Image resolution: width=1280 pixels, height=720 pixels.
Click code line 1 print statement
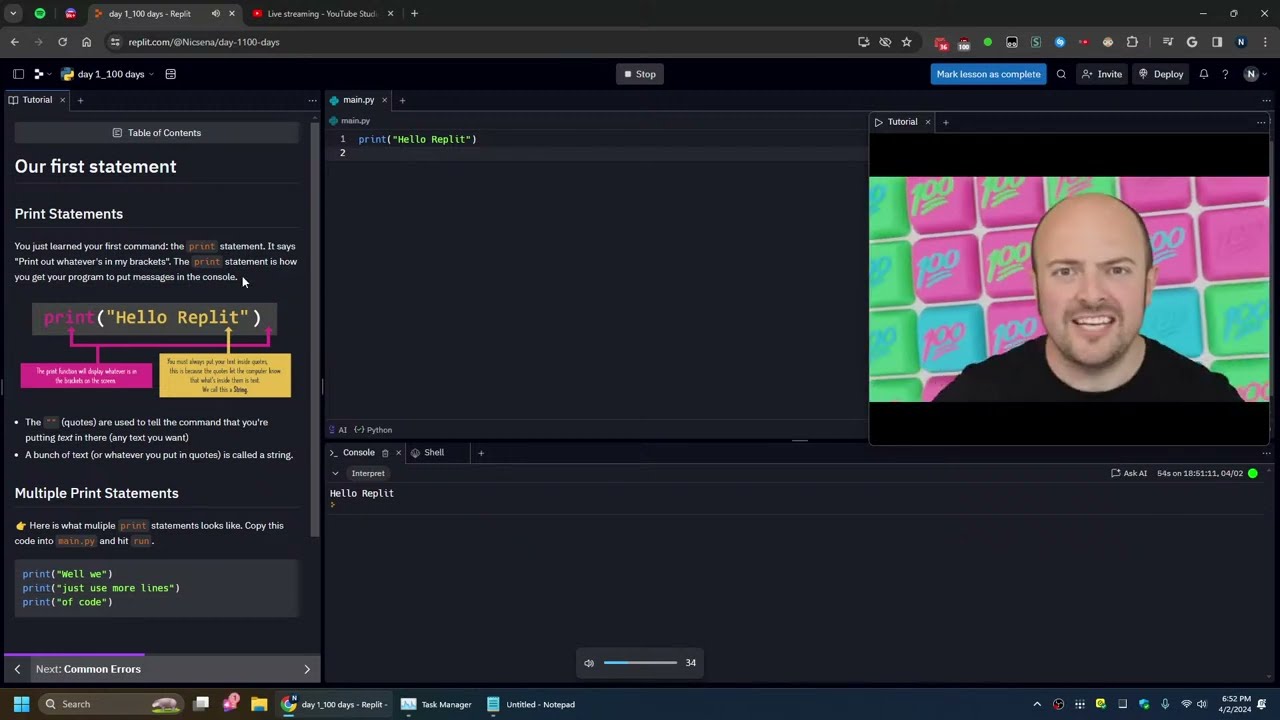(x=418, y=139)
